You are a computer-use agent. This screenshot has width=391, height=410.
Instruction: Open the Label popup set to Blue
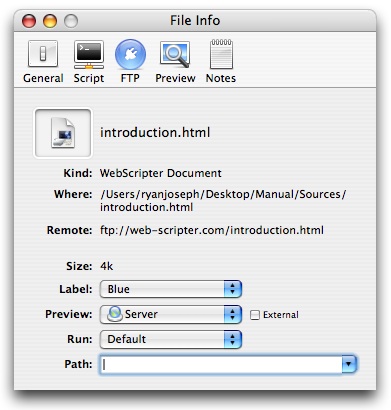tap(171, 289)
